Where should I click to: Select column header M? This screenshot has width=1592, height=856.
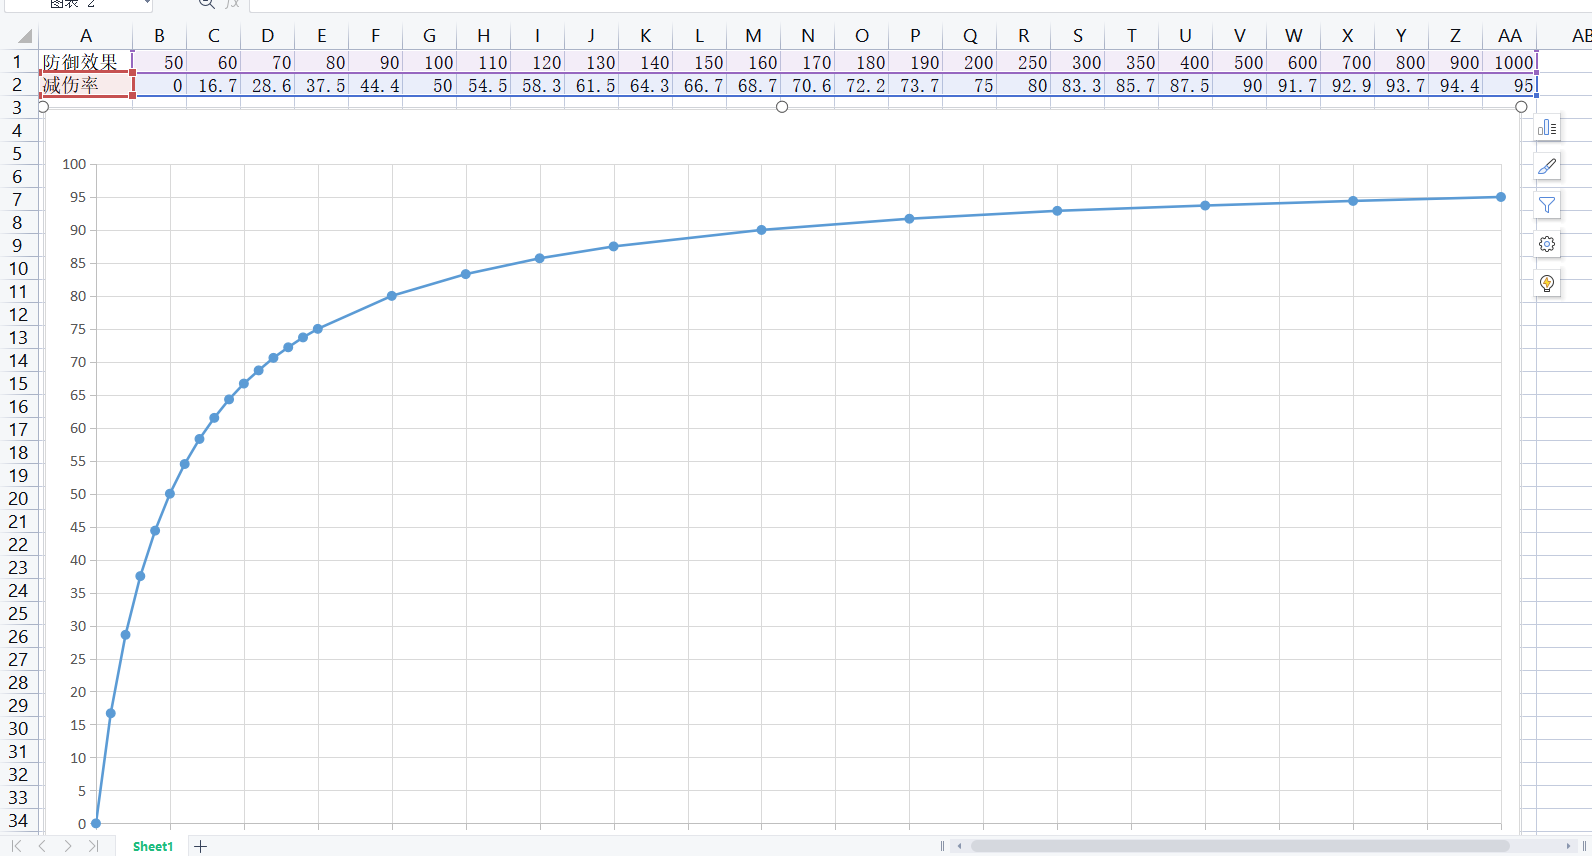[x=754, y=36]
